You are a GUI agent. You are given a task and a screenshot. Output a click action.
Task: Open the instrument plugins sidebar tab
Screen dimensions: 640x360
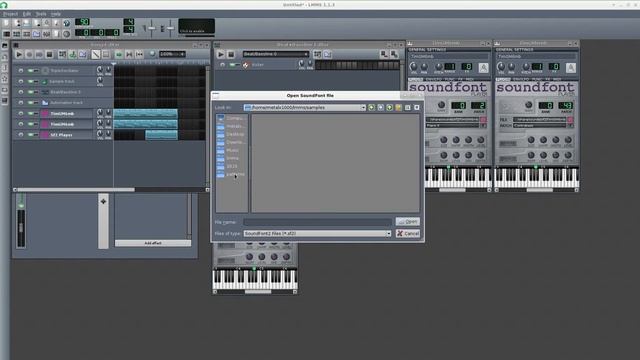5,46
